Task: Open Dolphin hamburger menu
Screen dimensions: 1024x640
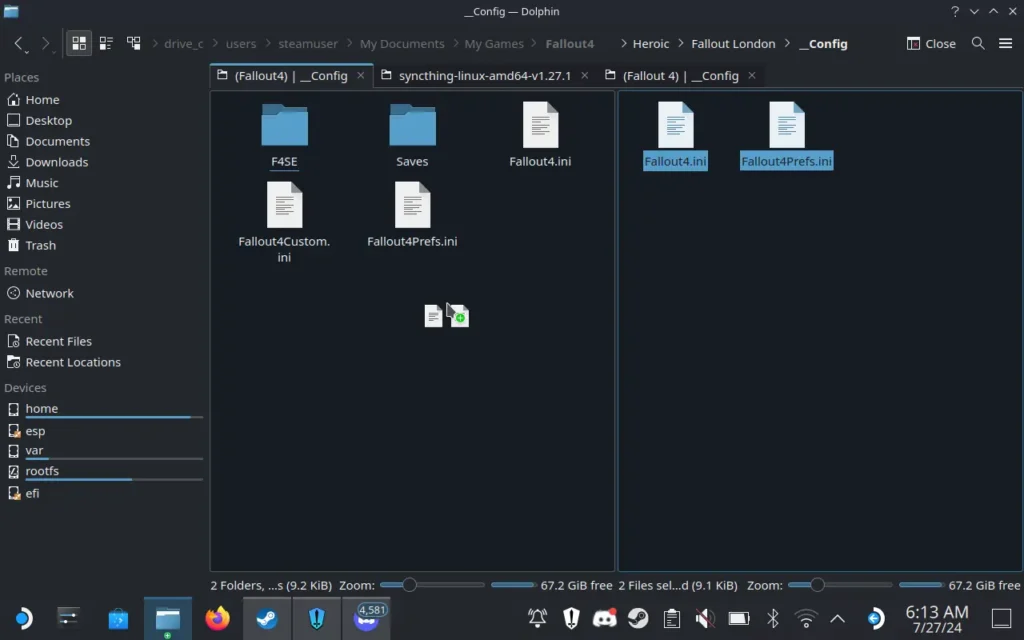Action: 1005,44
